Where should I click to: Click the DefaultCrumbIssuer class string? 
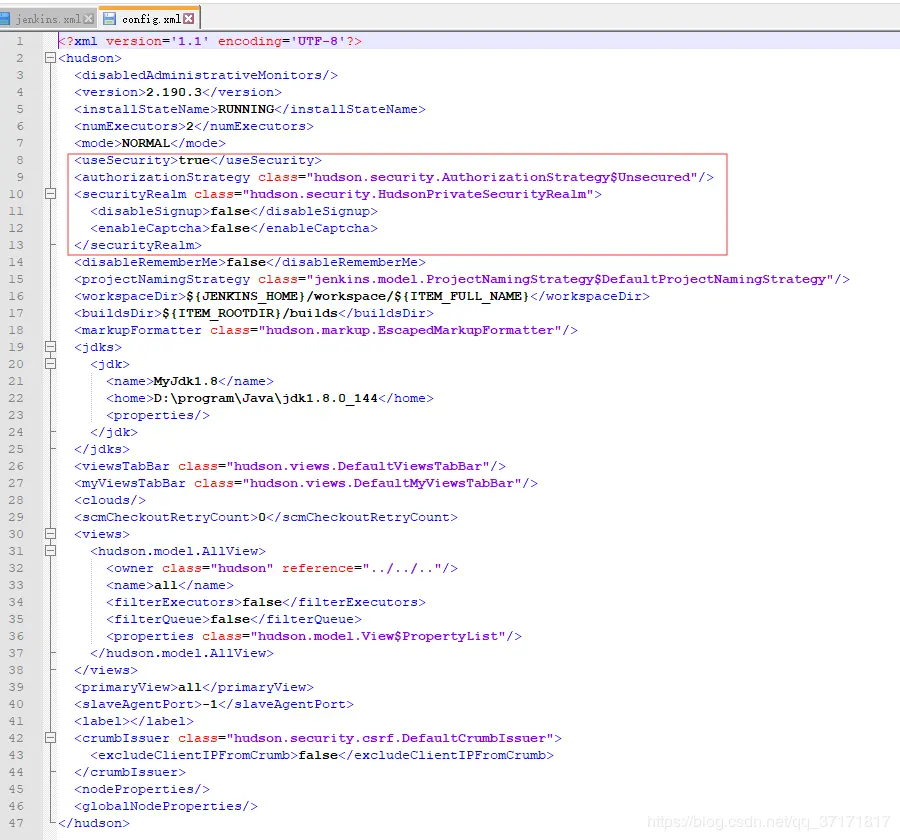point(390,738)
